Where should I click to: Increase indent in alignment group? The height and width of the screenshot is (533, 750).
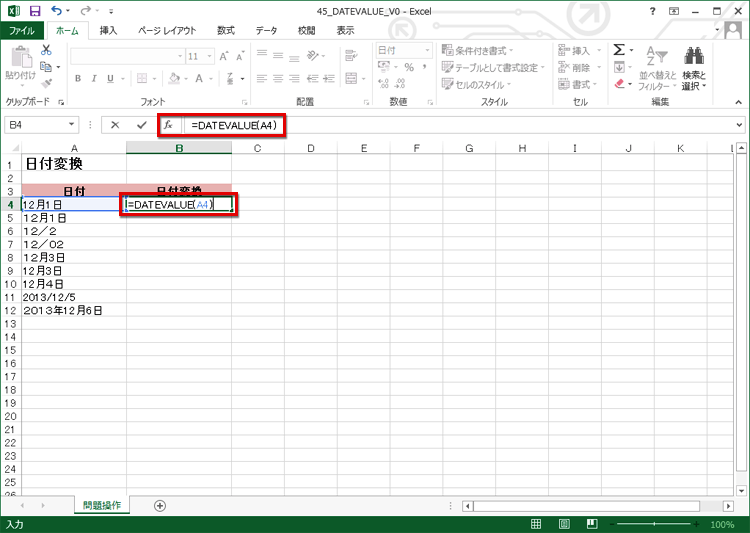click(329, 78)
